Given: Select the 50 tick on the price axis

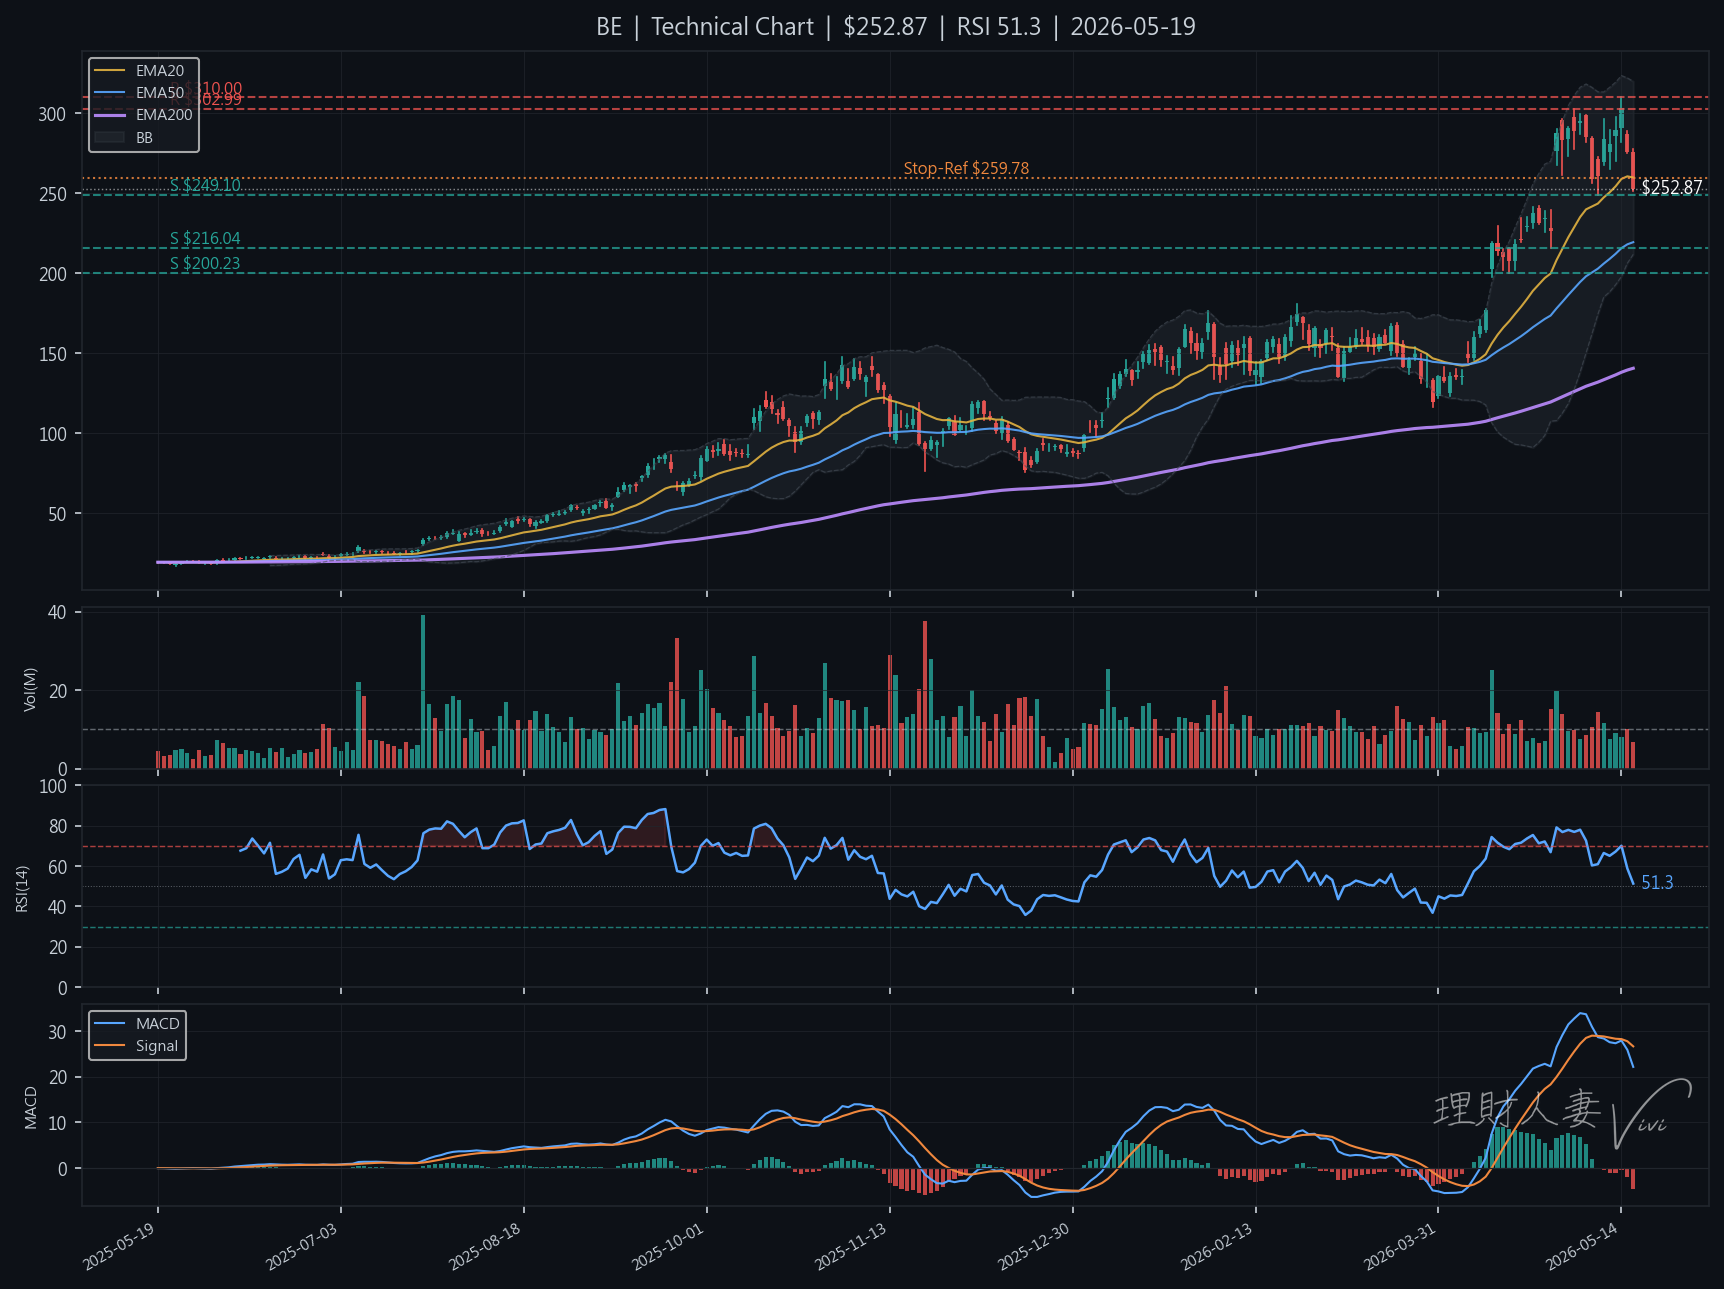Looking at the screenshot, I should [x=57, y=514].
